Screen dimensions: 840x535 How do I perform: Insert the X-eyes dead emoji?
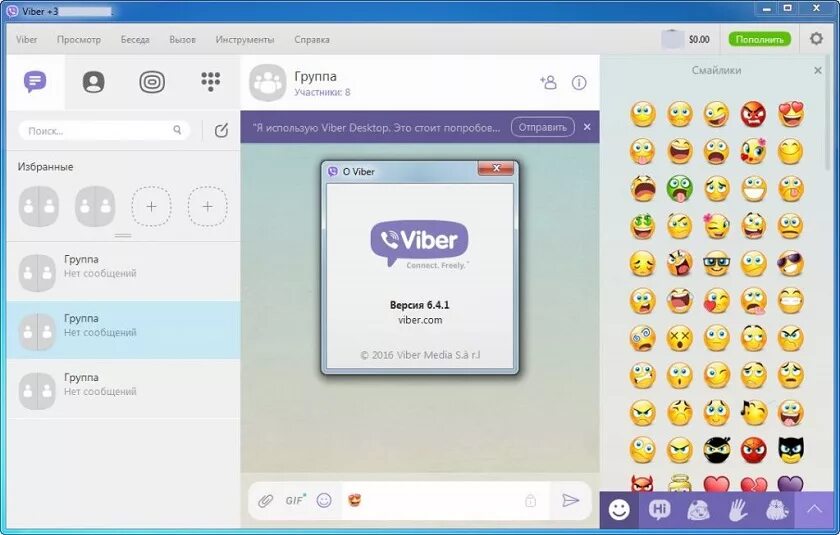tap(679, 338)
